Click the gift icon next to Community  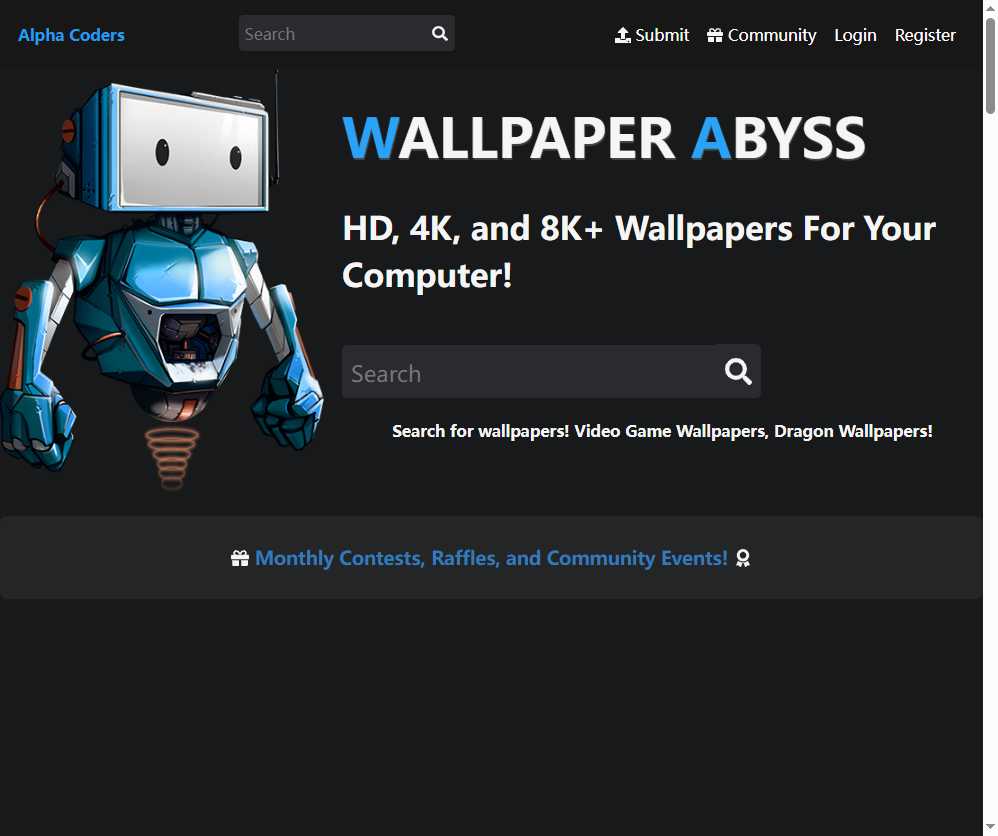(715, 34)
